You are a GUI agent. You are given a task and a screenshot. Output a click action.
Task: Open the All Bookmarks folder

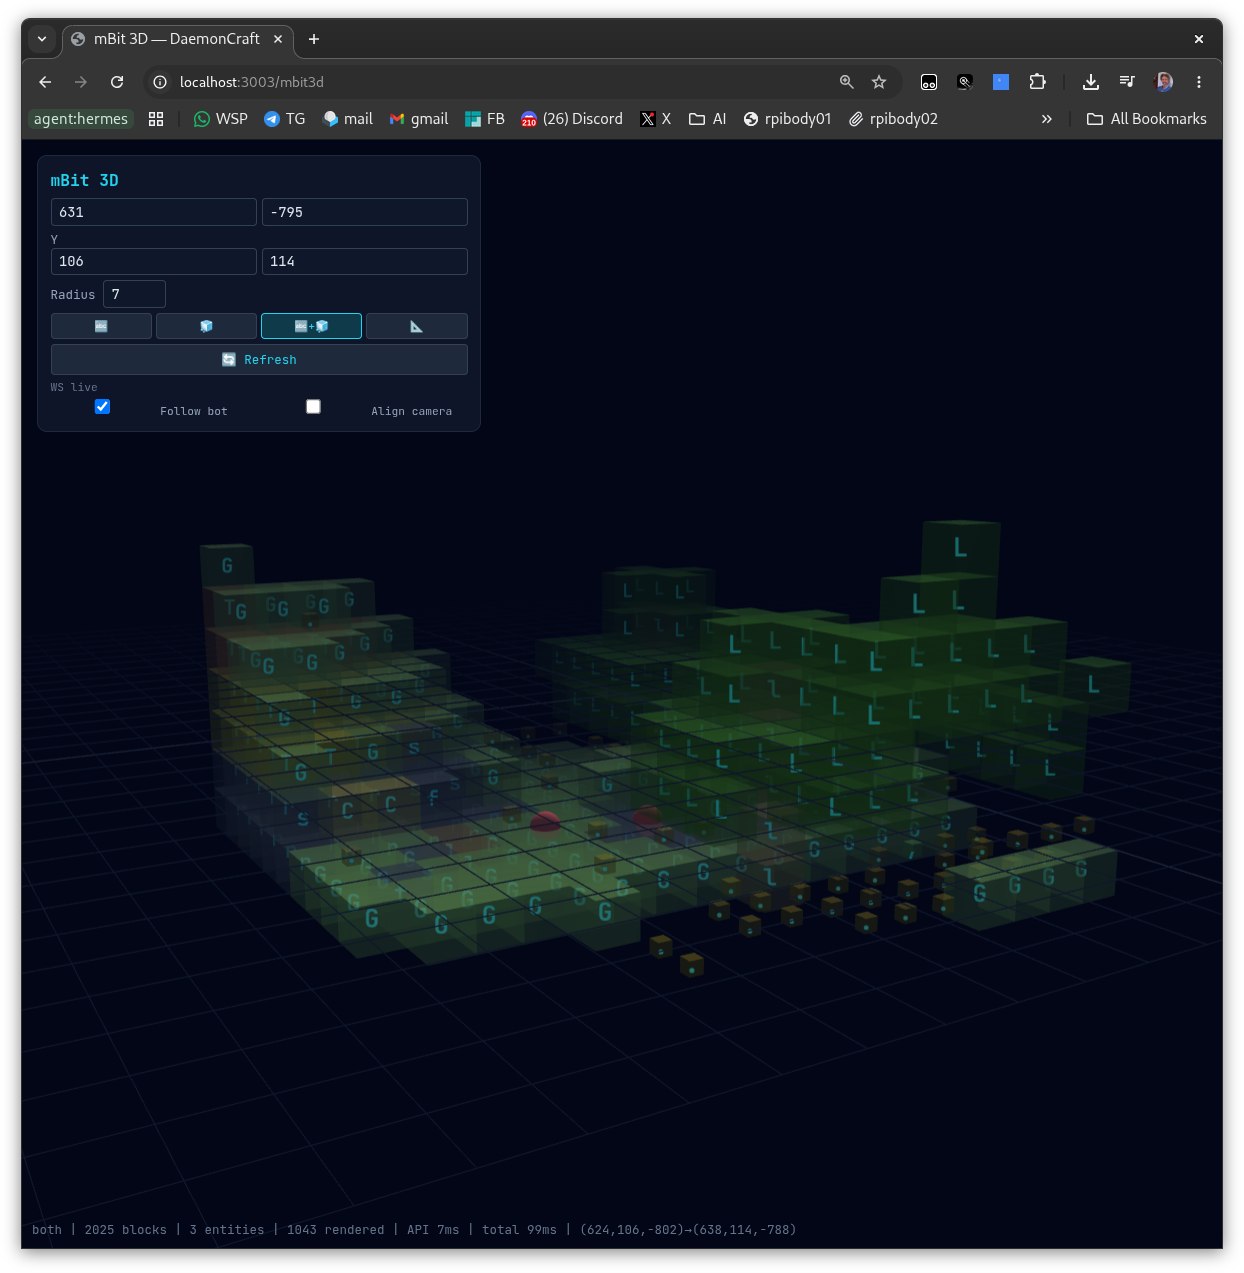click(1147, 119)
